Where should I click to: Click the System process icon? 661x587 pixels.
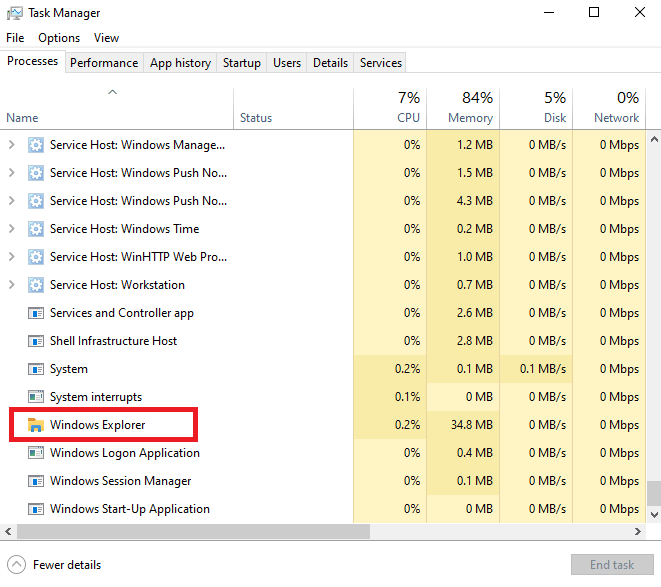pos(36,369)
